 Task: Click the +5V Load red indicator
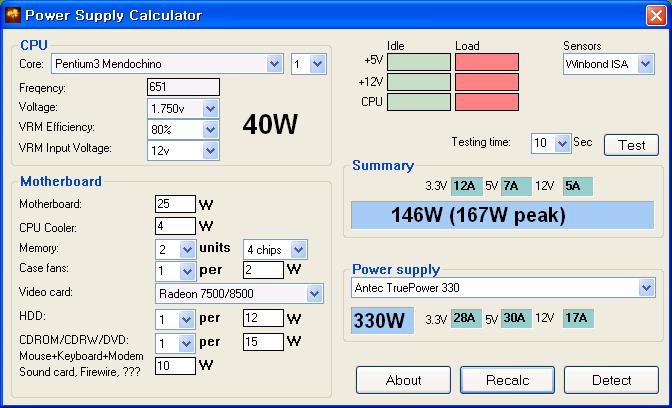click(487, 62)
